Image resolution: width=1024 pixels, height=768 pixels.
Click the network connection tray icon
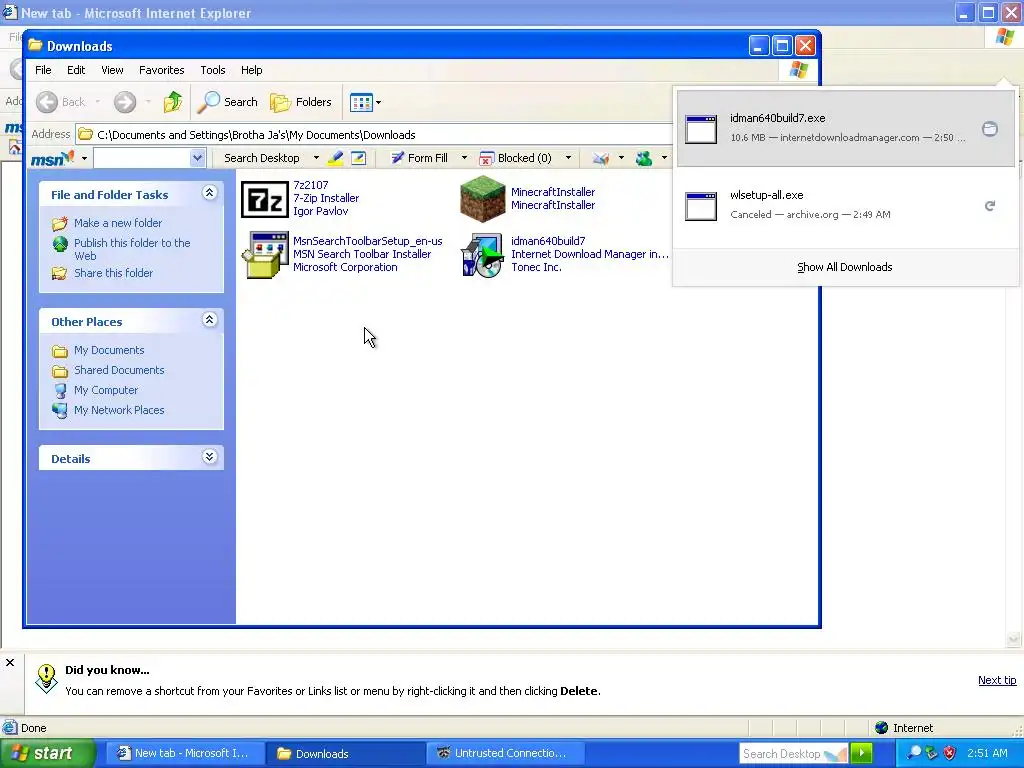coord(932,753)
